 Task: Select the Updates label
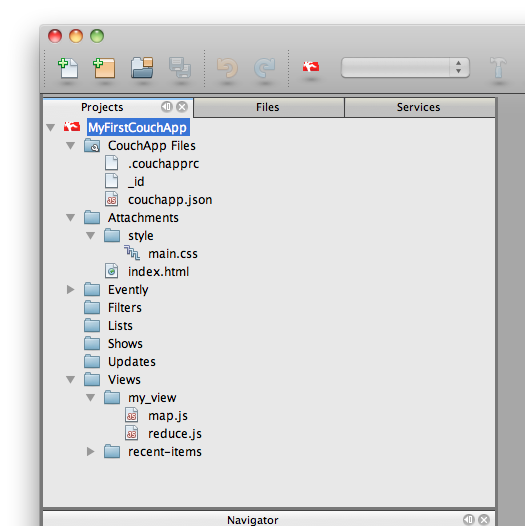click(x=132, y=362)
